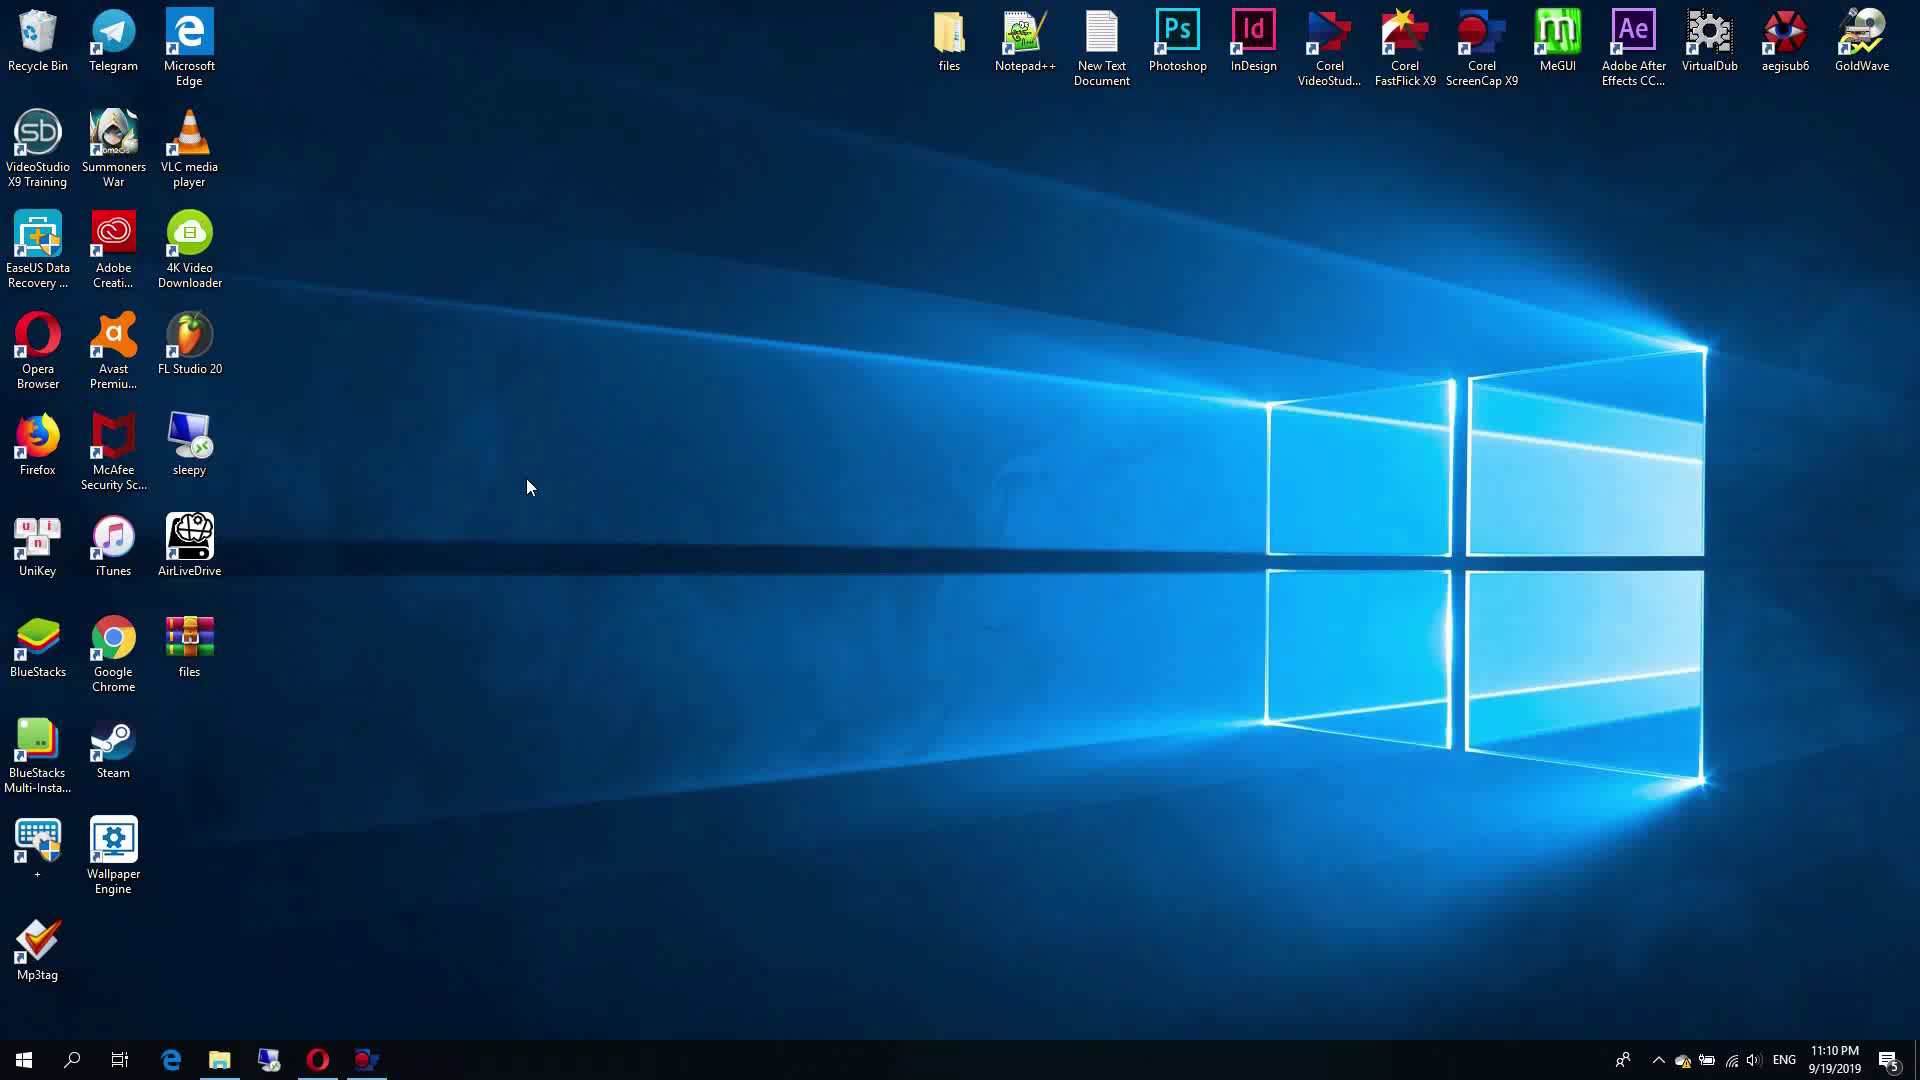Open Edge from the taskbar
1920x1080 pixels.
(171, 1060)
